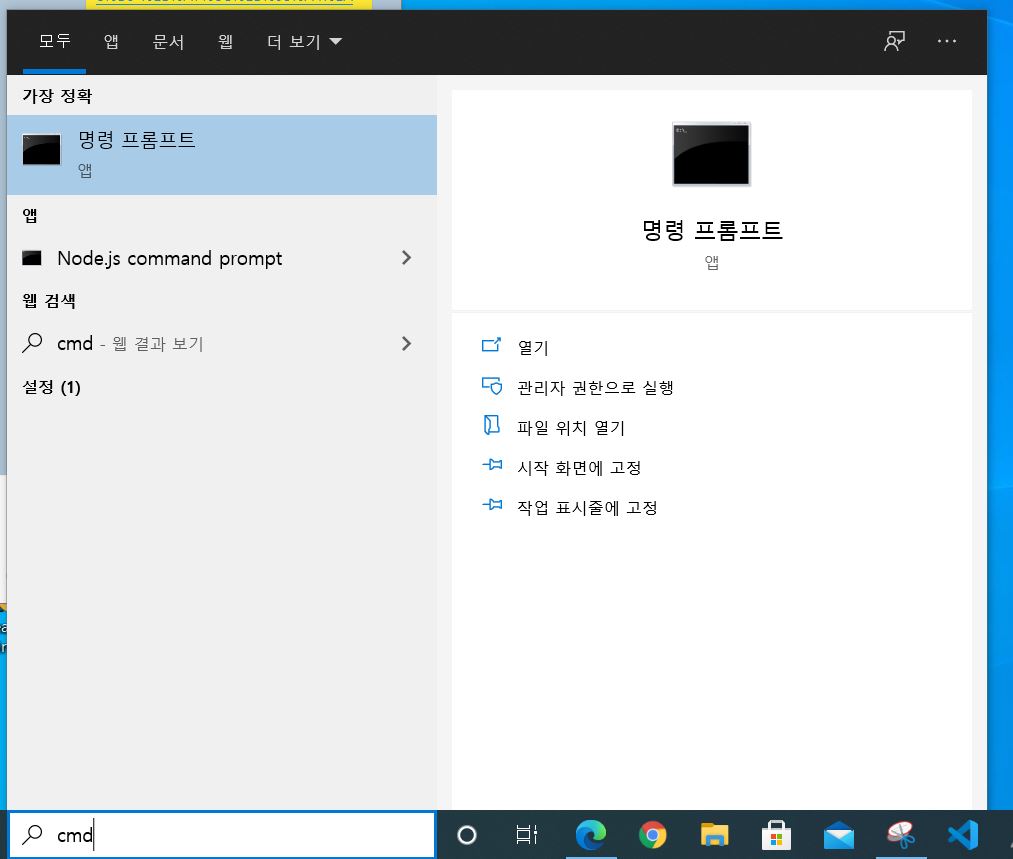Image resolution: width=1013 pixels, height=859 pixels.
Task: Select the 명령 프롬프트 best match result
Action: [x=222, y=155]
